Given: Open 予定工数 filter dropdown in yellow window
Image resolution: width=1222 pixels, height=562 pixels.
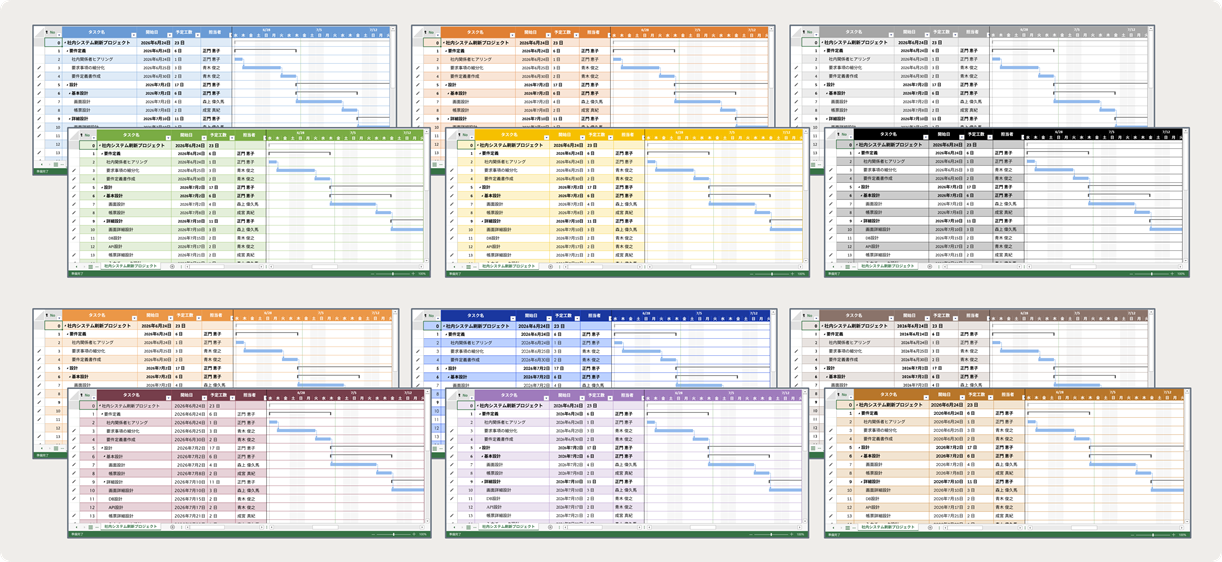Looking at the screenshot, I should pyautogui.click(x=611, y=138).
